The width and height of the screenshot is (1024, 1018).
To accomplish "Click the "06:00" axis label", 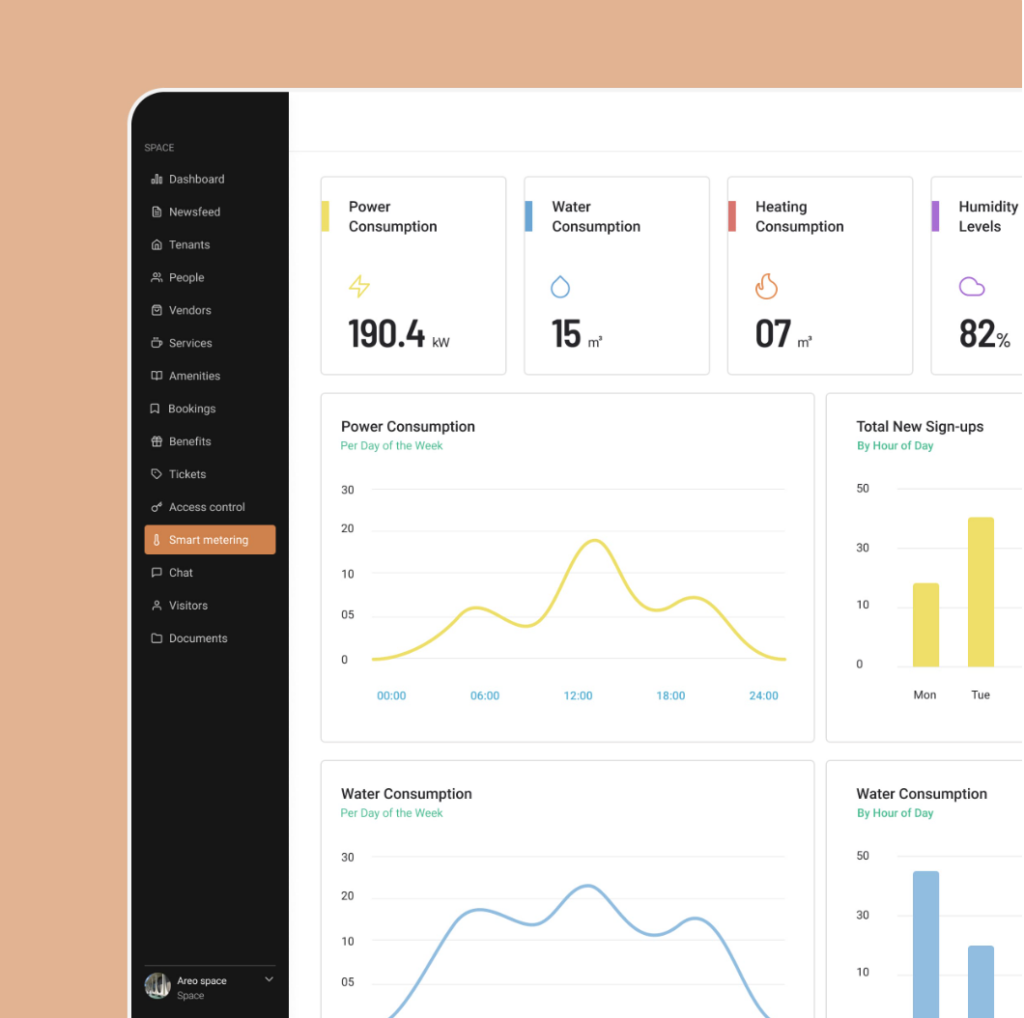I will [x=485, y=695].
